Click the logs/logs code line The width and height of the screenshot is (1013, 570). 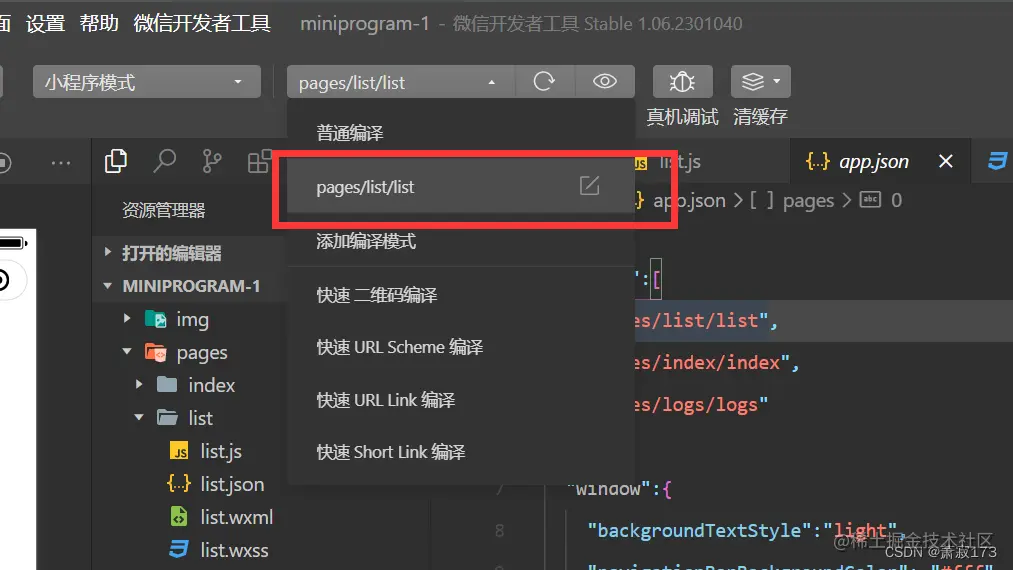(701, 405)
